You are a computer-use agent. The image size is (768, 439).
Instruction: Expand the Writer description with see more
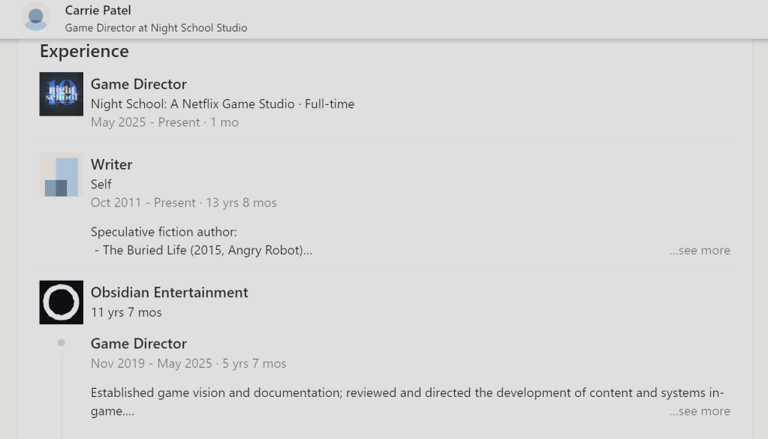[699, 250]
